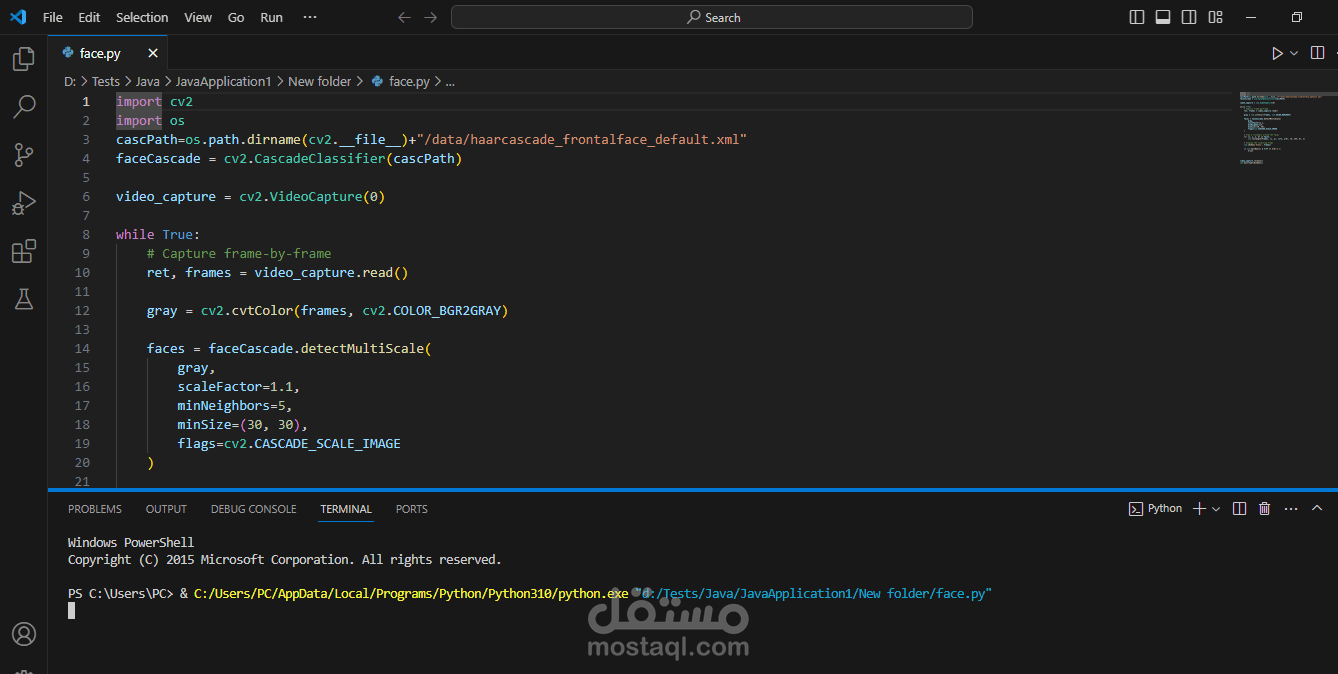This screenshot has width=1338, height=674.
Task: Expand the Run Python File dropdown arrow
Action: pos(1294,53)
